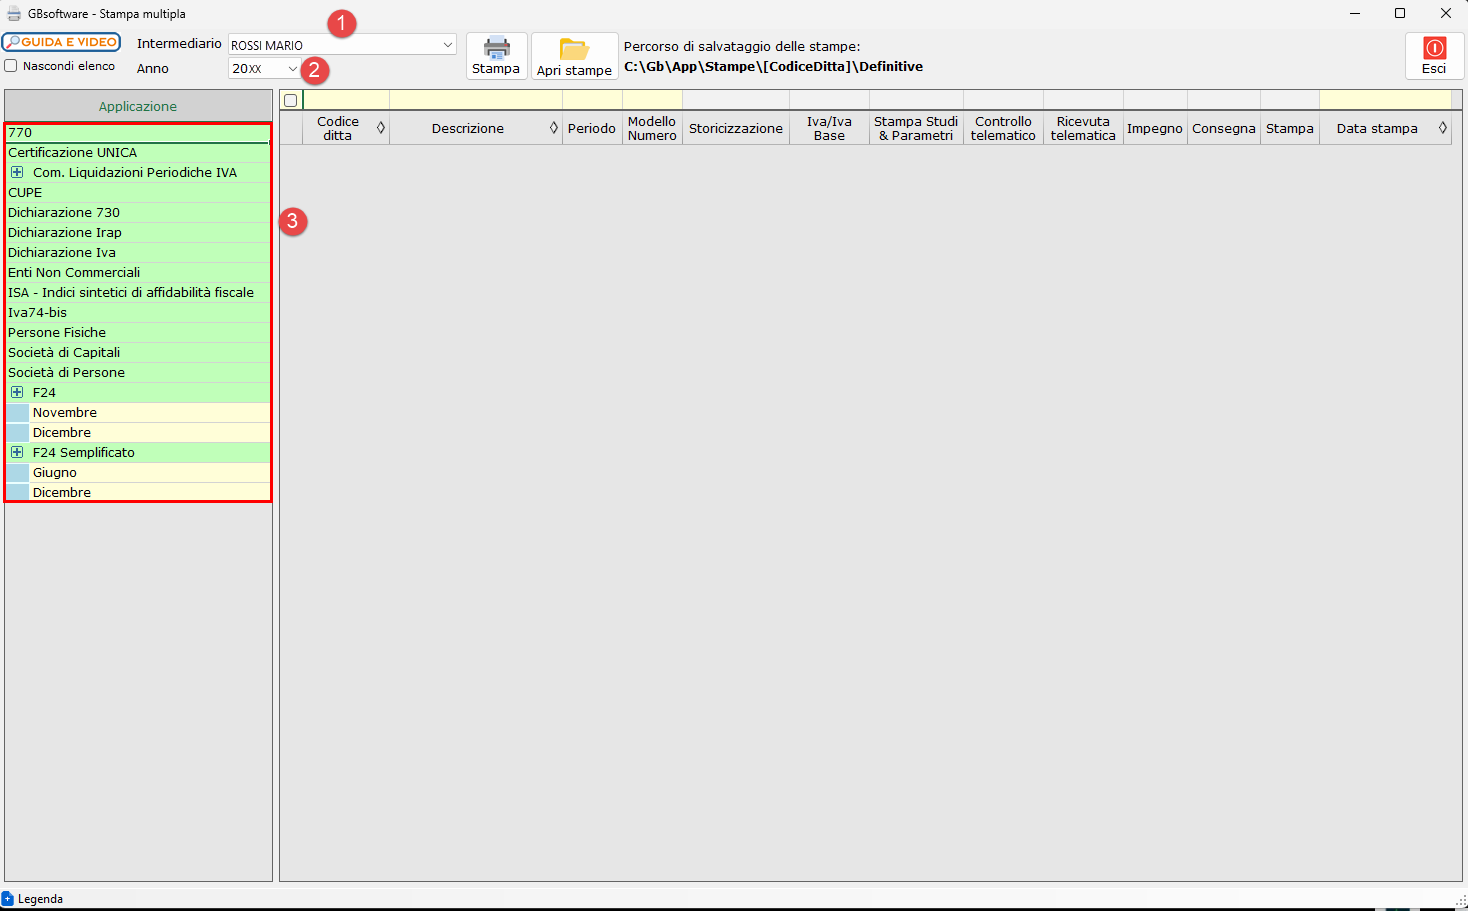Click the Codice ditta sort arrows

coord(381,128)
